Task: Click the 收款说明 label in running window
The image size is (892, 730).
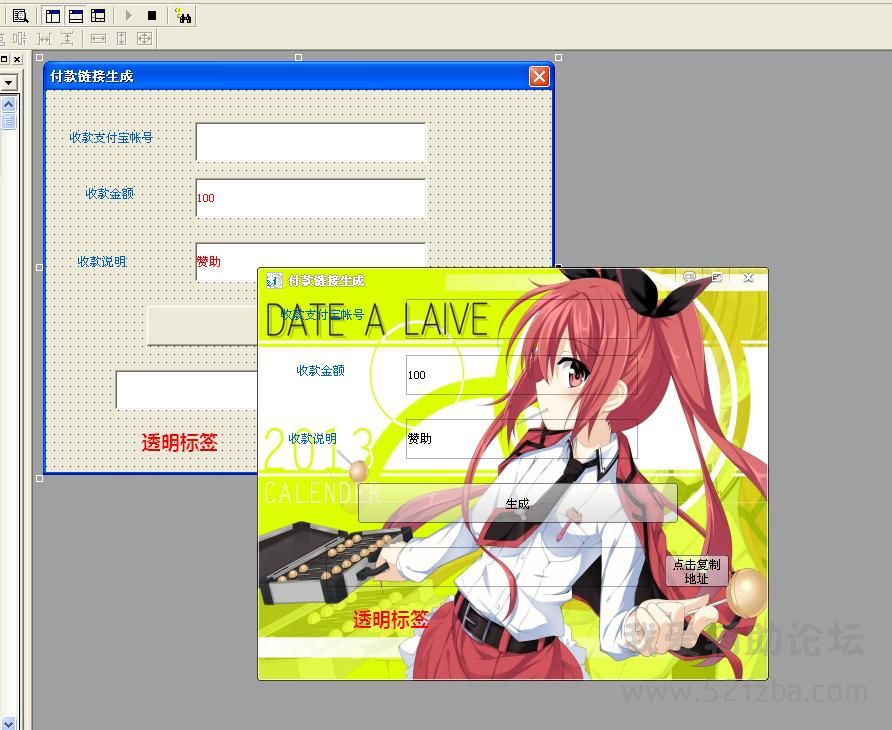Action: [x=312, y=439]
